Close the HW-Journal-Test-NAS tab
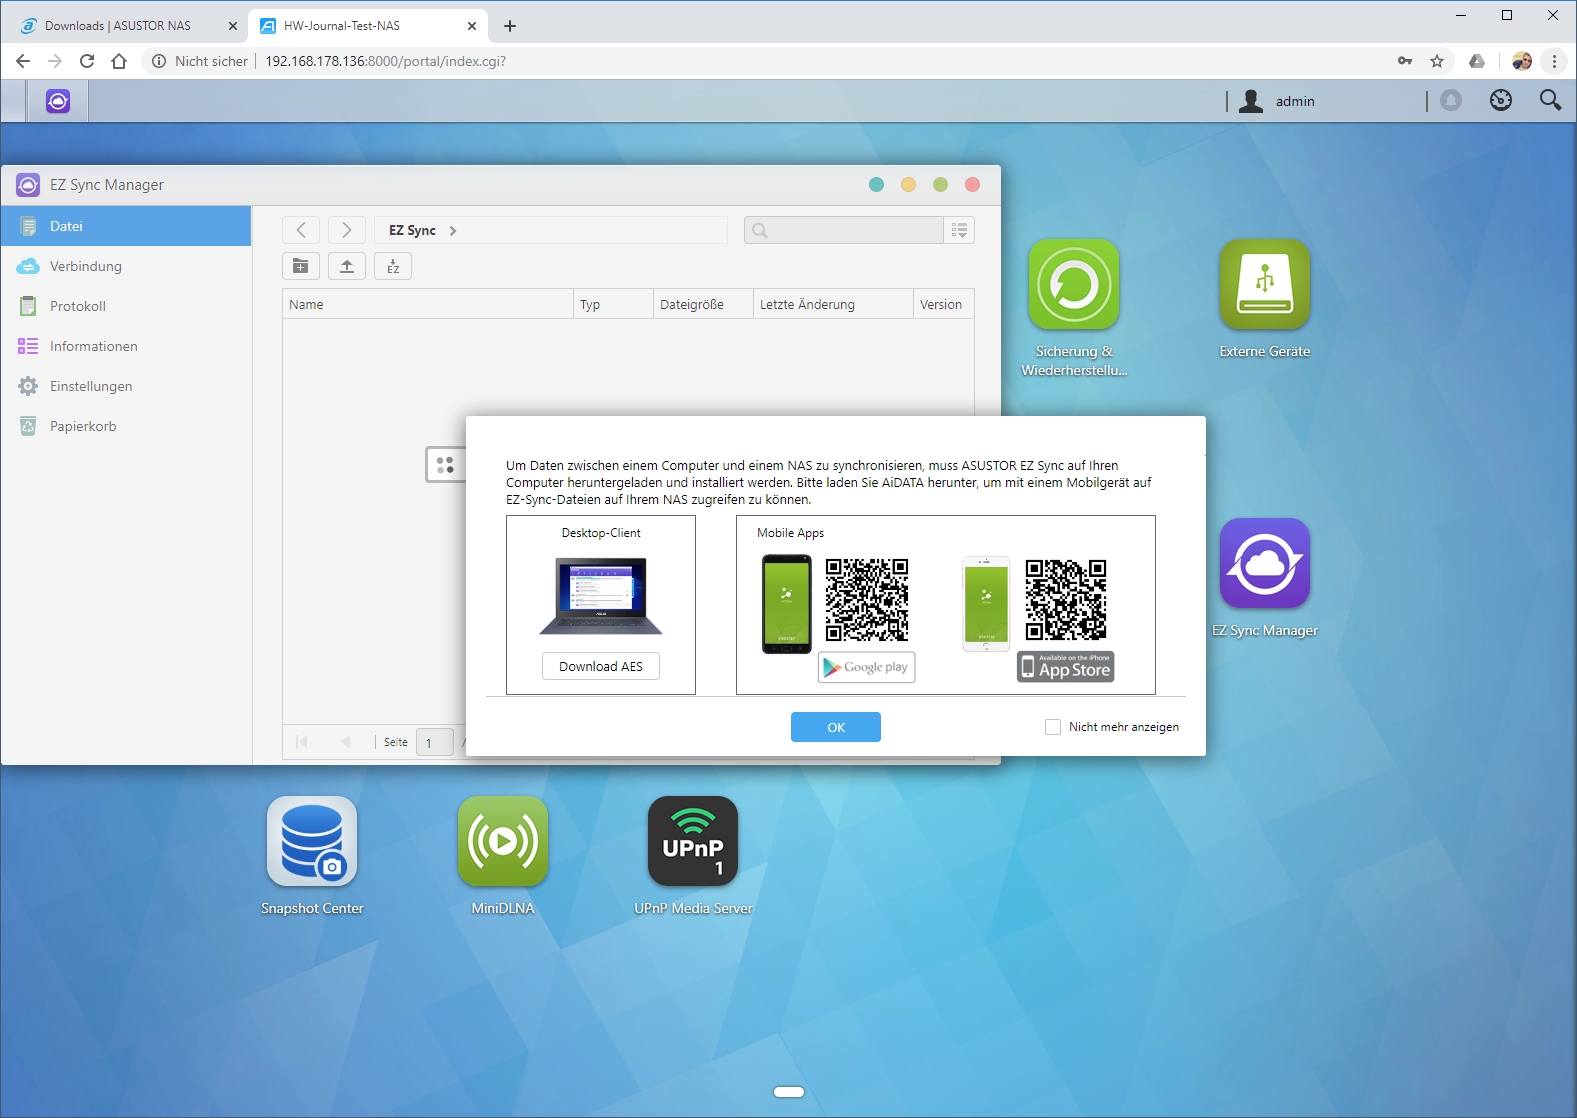 tap(472, 26)
